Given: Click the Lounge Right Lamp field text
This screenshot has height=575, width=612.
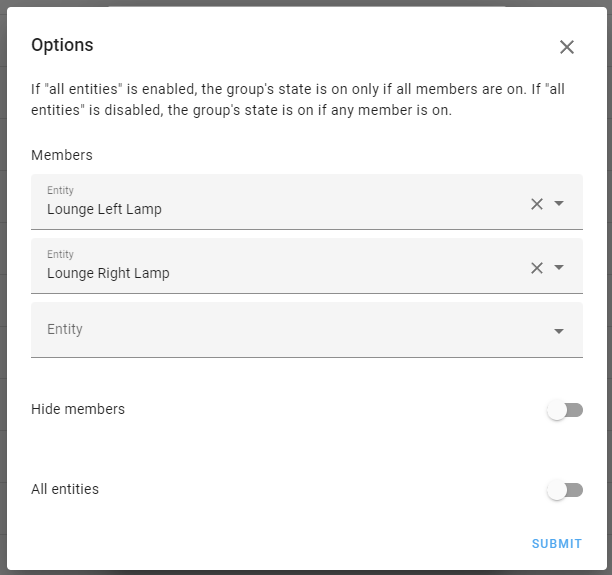Looking at the screenshot, I should 108,274.
